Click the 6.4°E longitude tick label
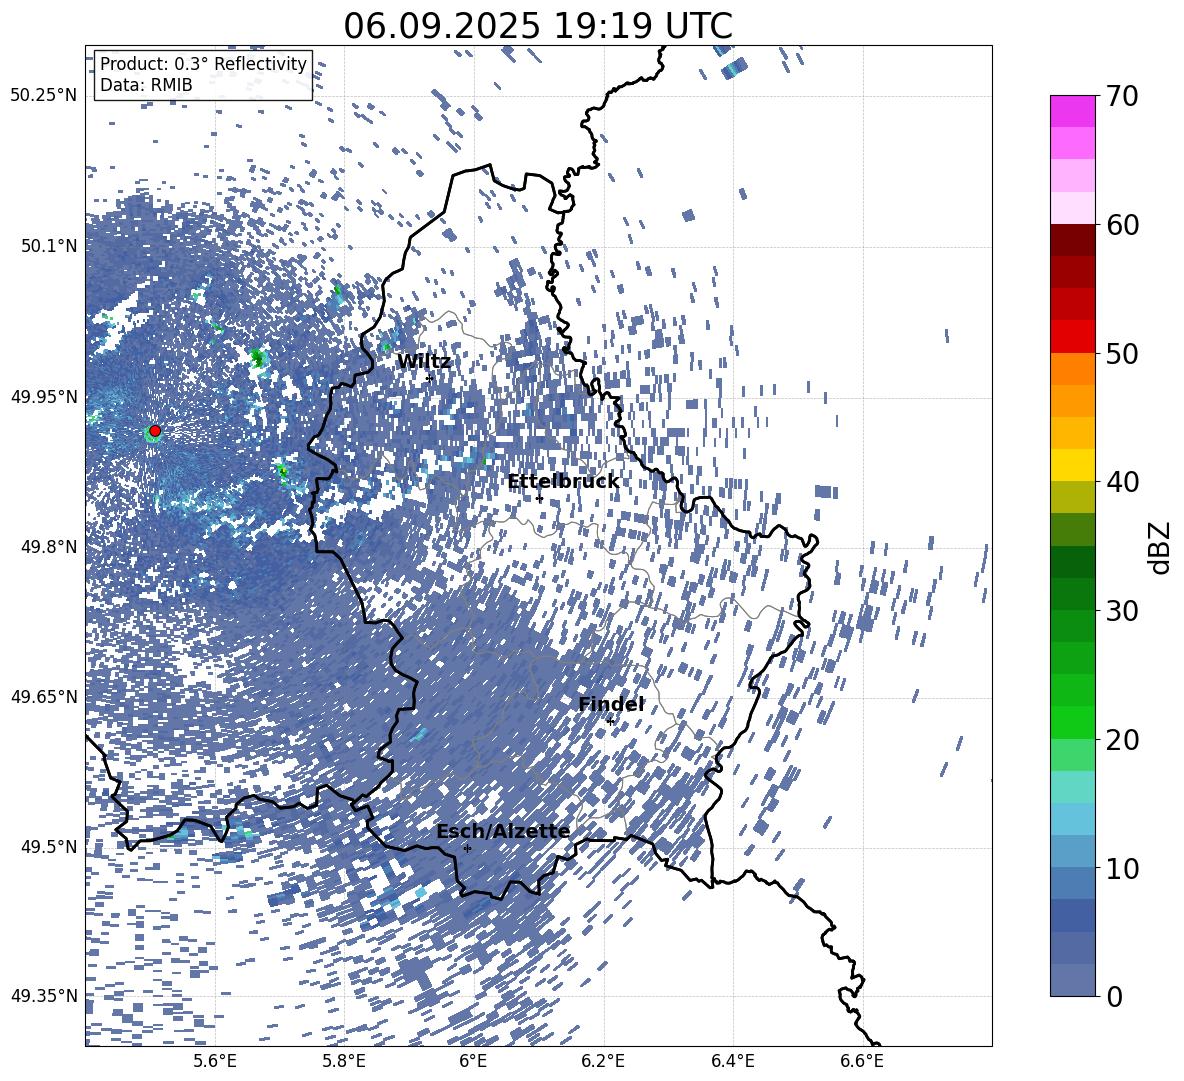 click(x=732, y=1061)
